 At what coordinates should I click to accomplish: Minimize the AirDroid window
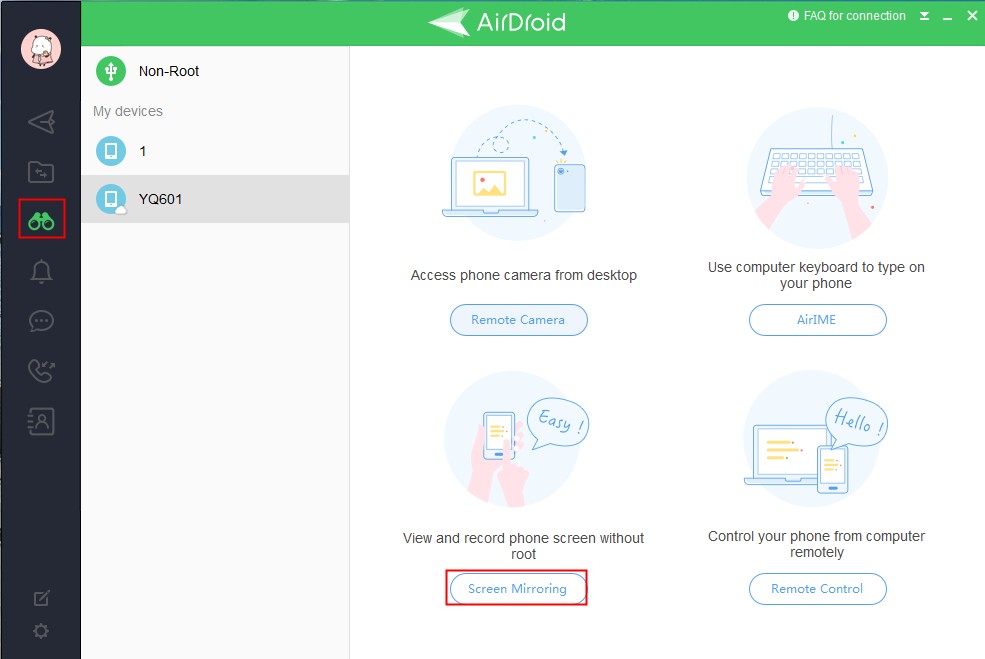[948, 17]
